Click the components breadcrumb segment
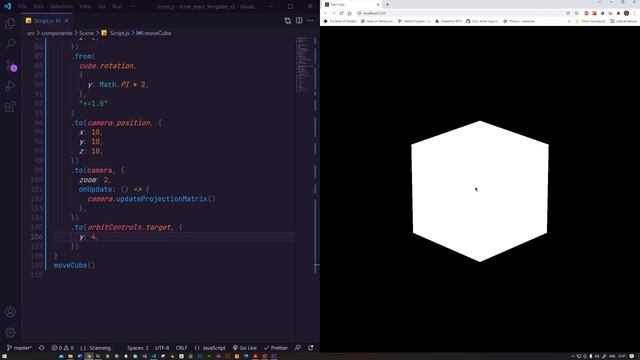The width and height of the screenshot is (640, 360). 57,33
